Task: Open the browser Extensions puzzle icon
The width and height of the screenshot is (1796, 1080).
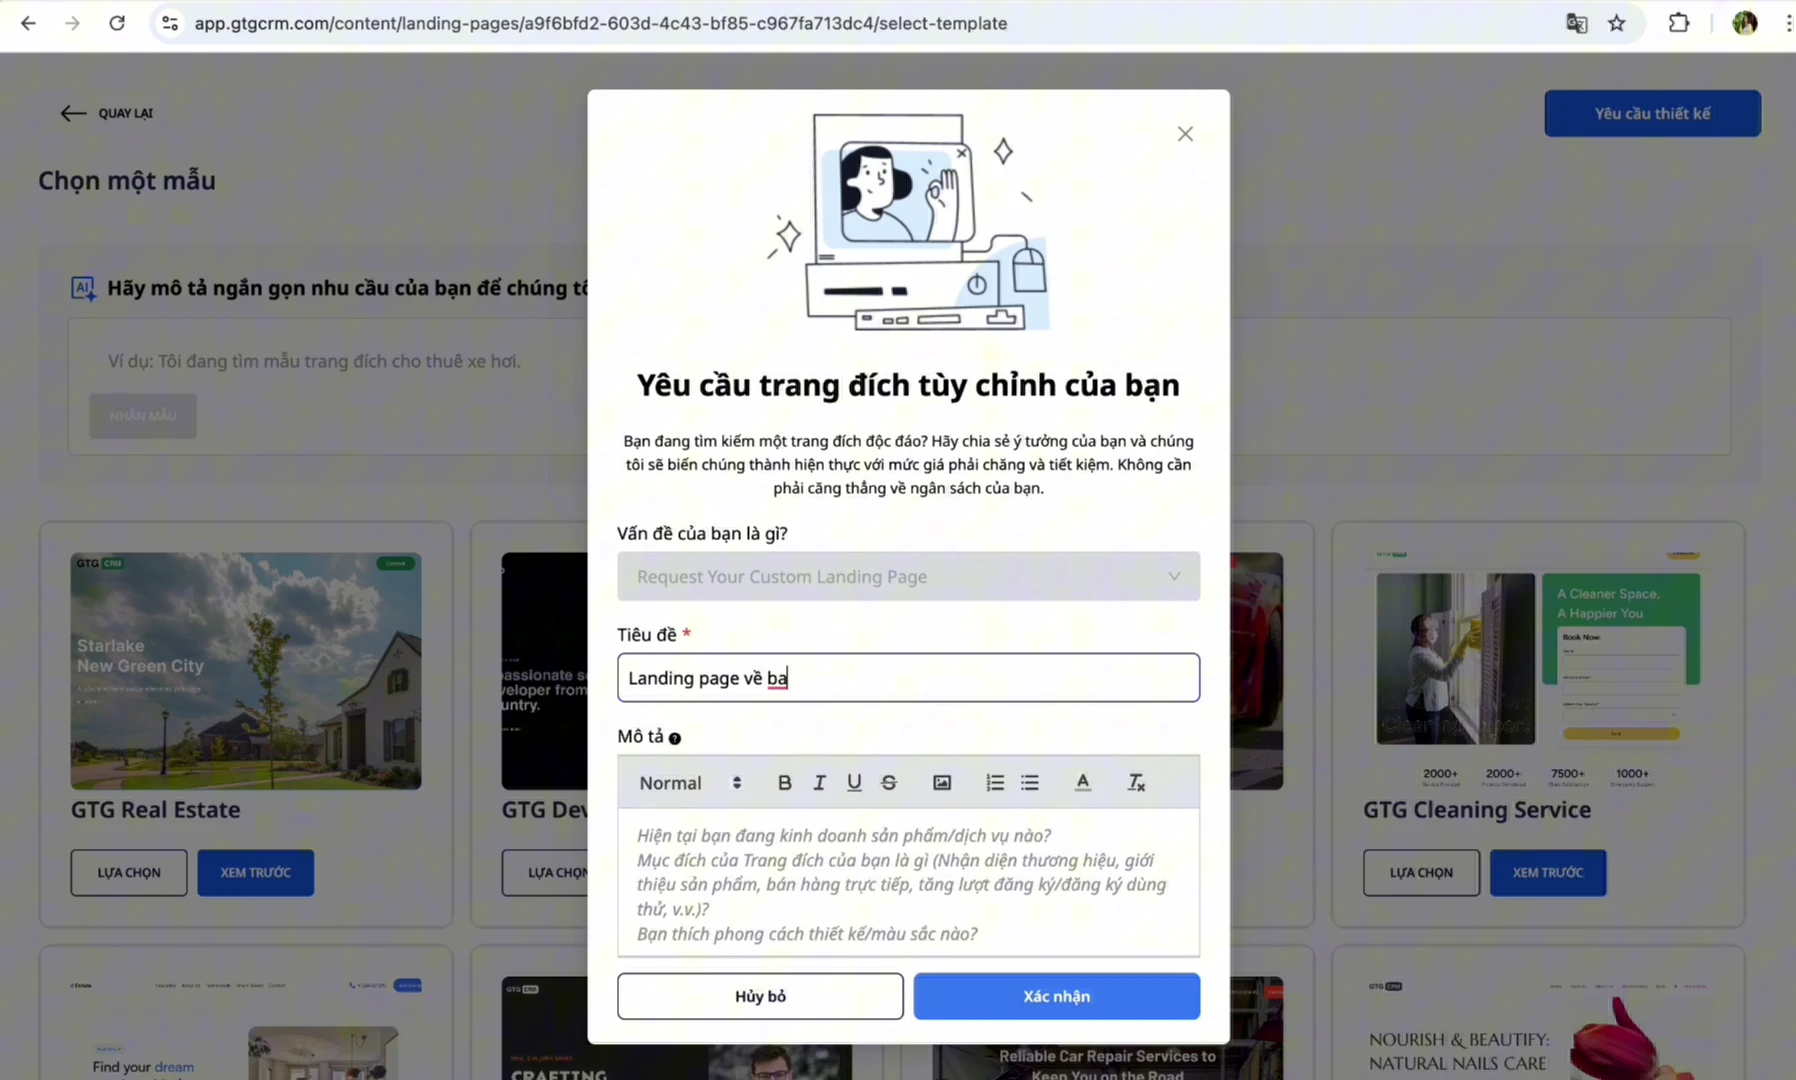Action: pyautogui.click(x=1679, y=23)
